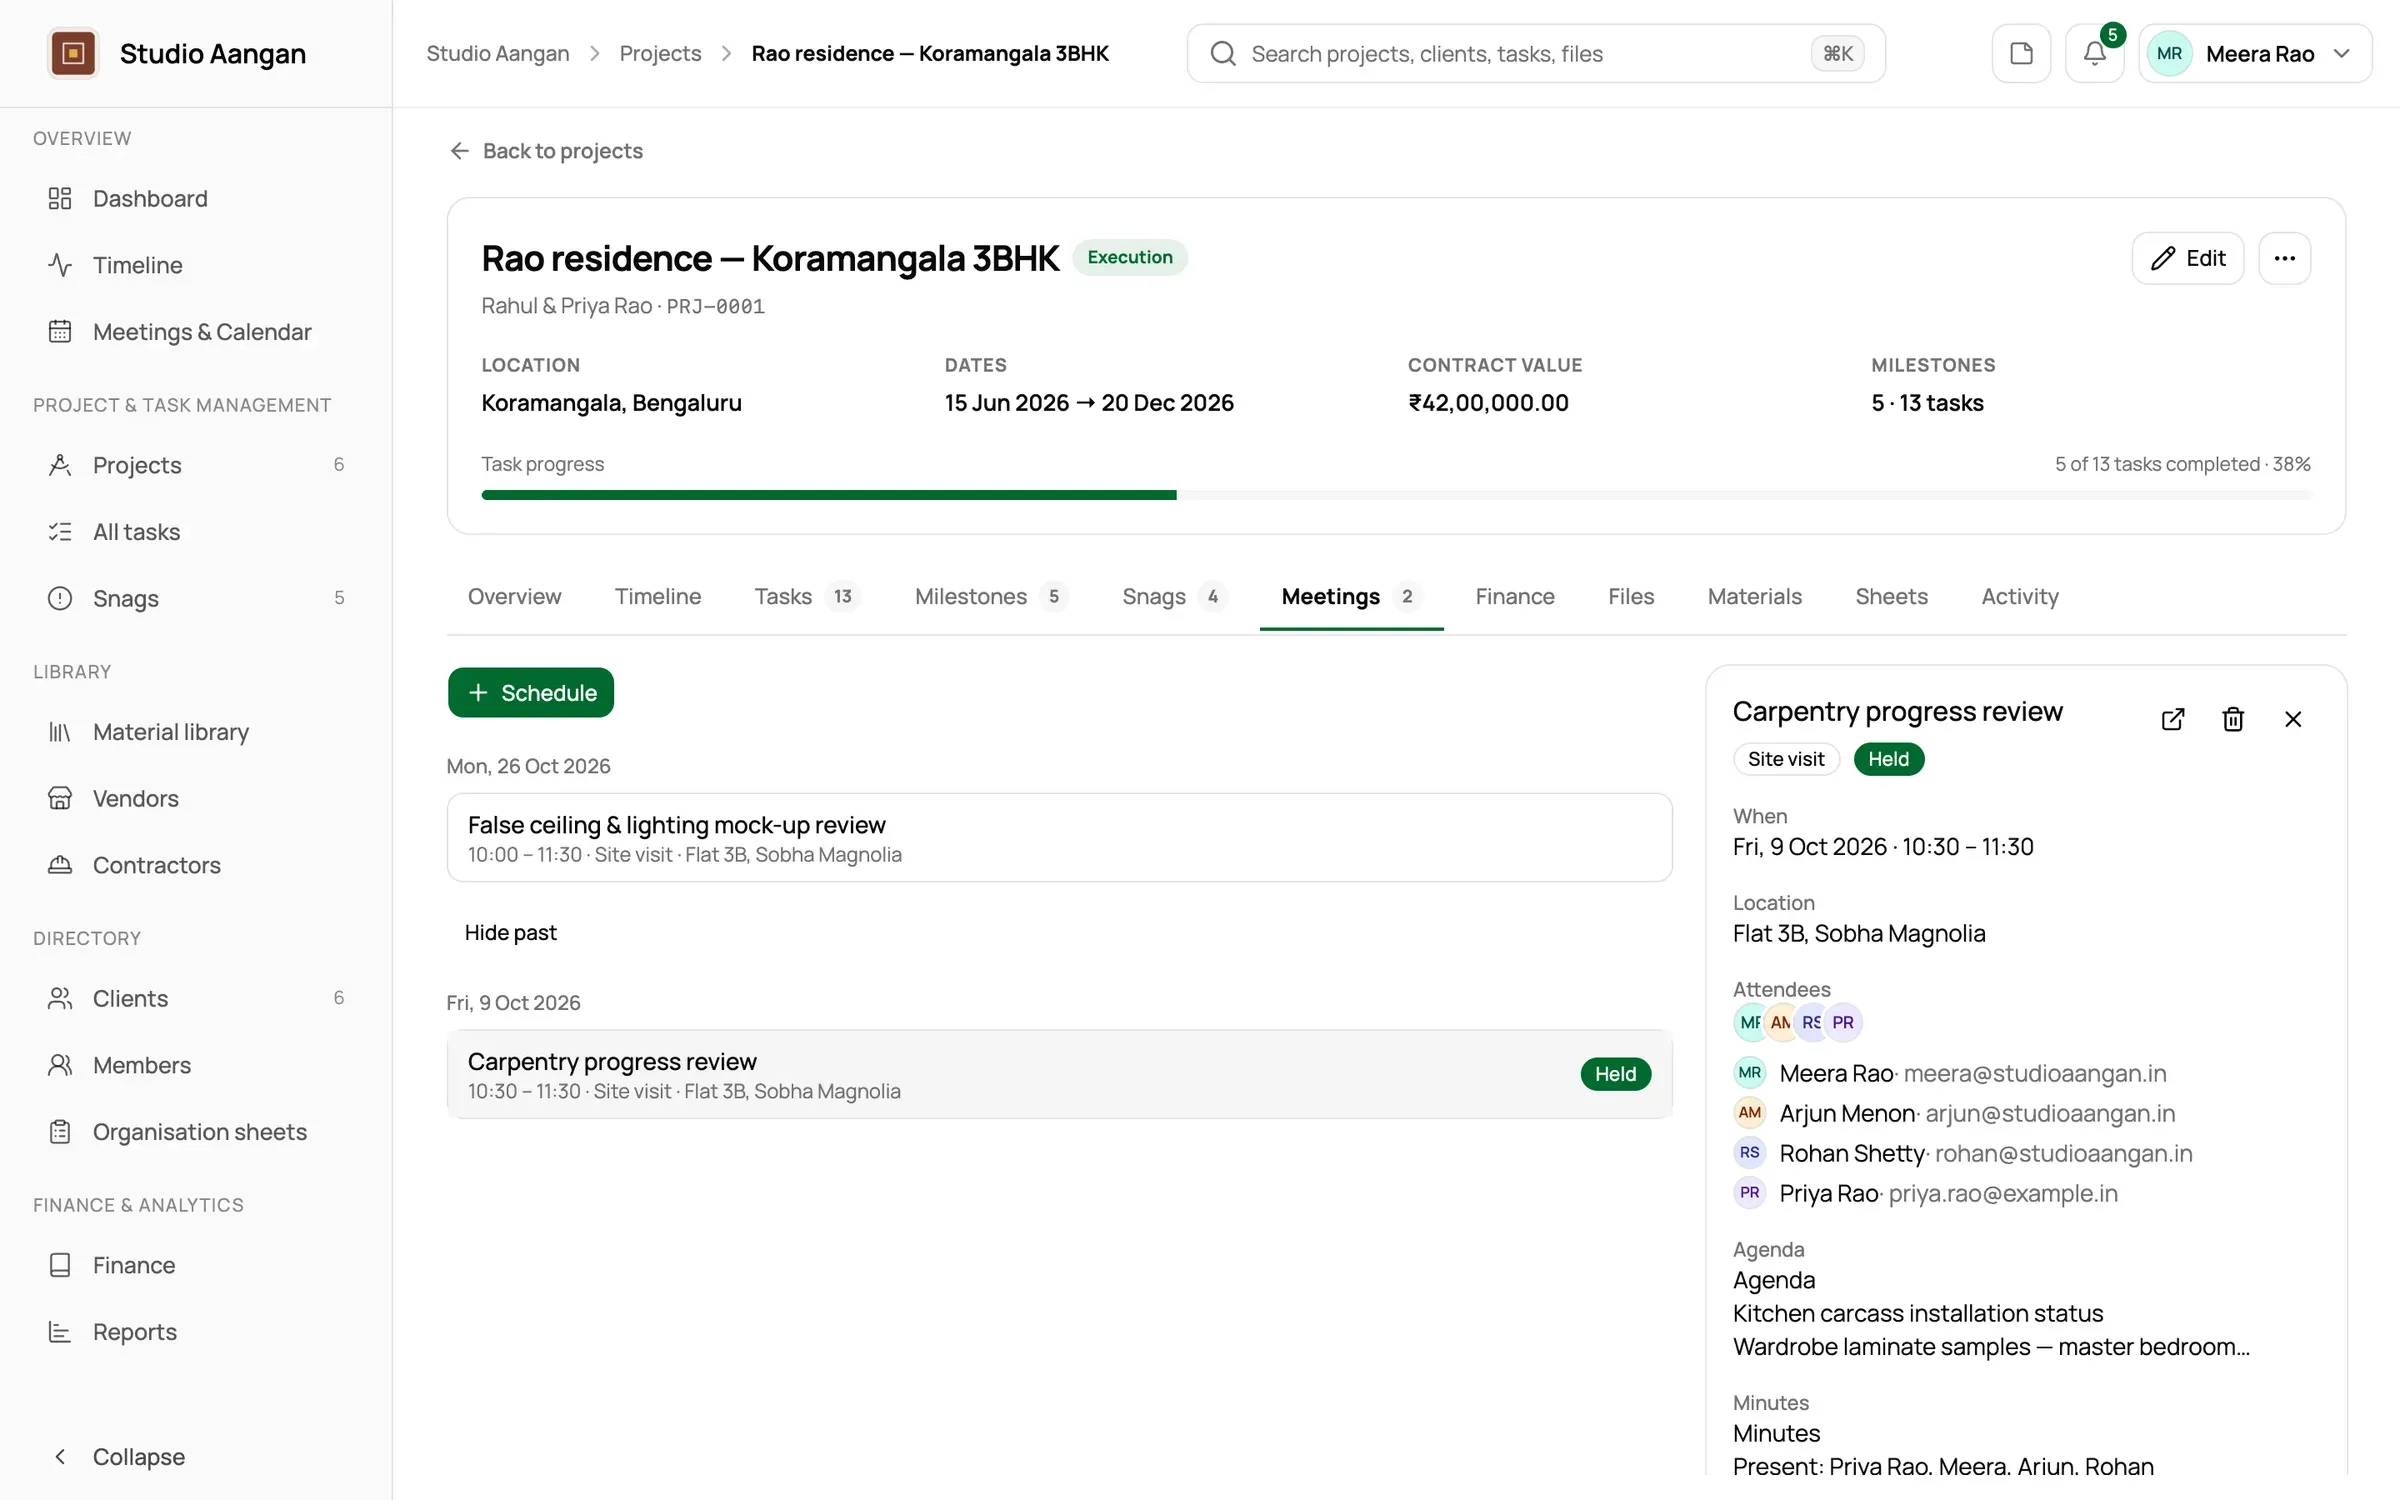Screen dimensions: 2400x1500
Task: Click the Studio Aangan logo icon
Action: point(73,53)
